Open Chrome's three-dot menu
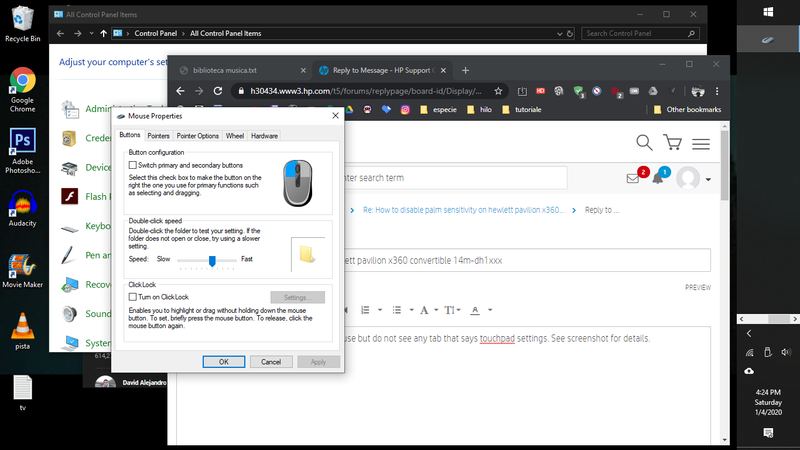 717,91
